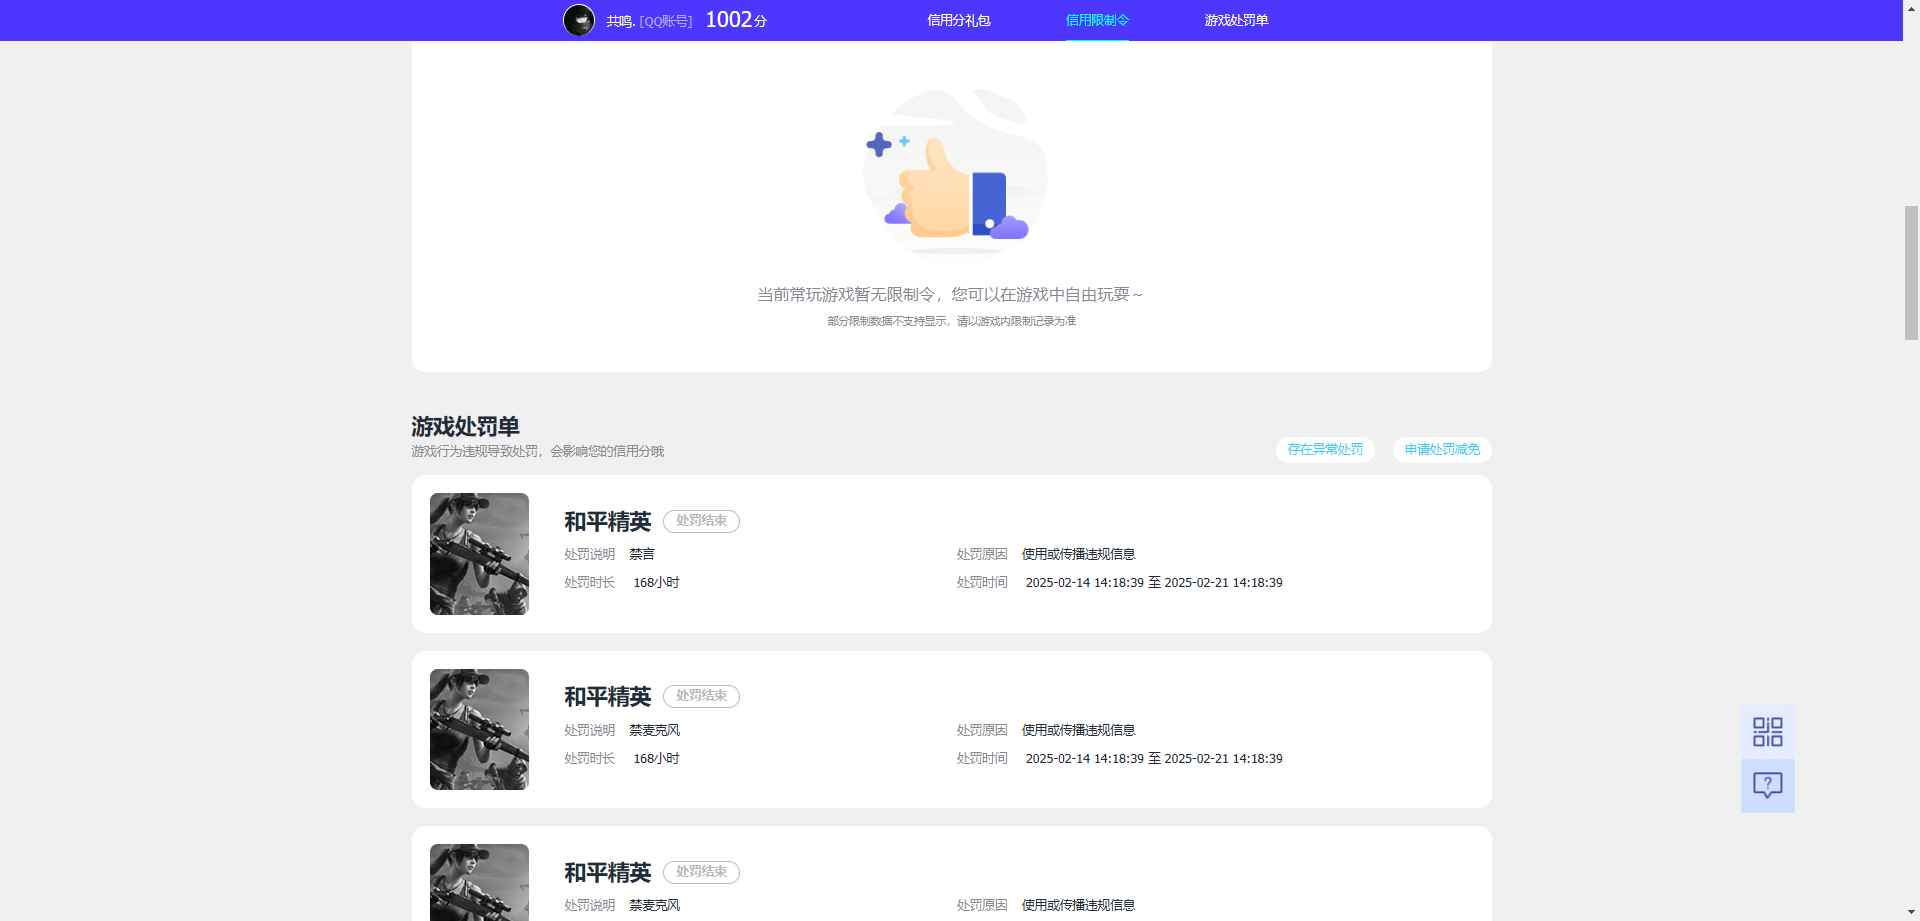Click 使用或传播违规信息 reason in second record
This screenshot has width=1920, height=921.
tap(1078, 730)
